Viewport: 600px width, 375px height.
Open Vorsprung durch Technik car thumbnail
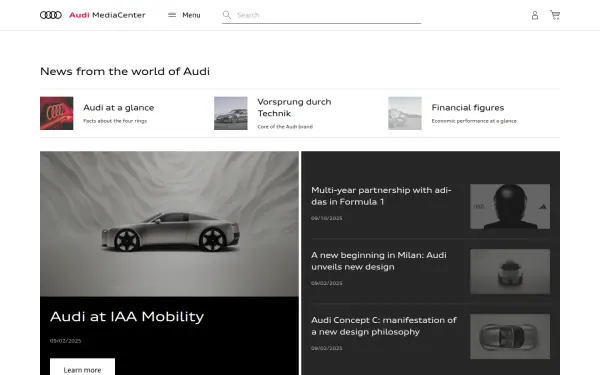tap(231, 113)
